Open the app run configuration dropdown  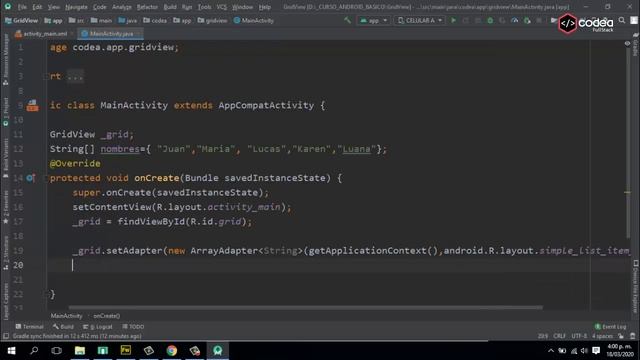373,20
